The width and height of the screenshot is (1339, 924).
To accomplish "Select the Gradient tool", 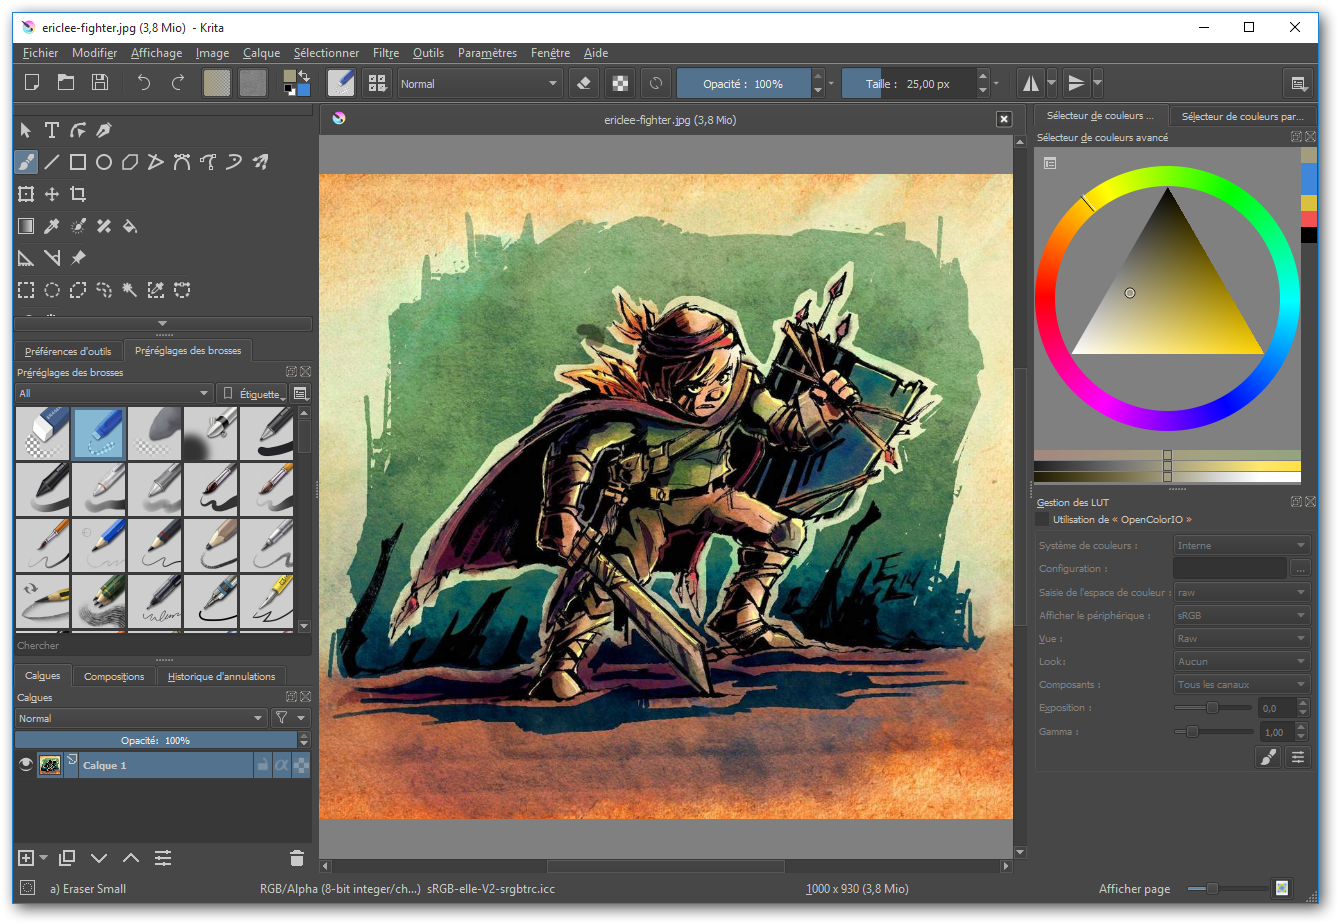I will tap(26, 226).
